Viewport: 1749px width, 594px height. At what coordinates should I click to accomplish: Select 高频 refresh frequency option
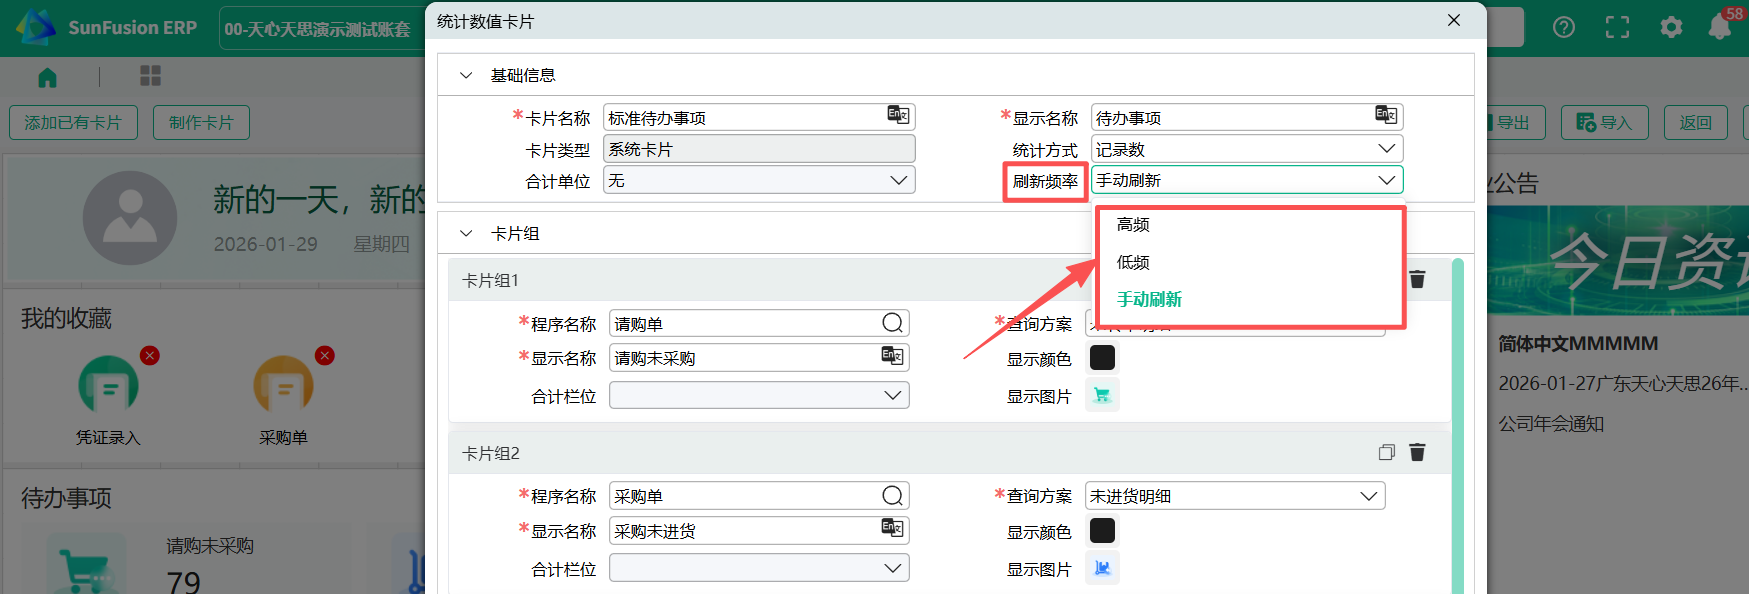click(1133, 225)
